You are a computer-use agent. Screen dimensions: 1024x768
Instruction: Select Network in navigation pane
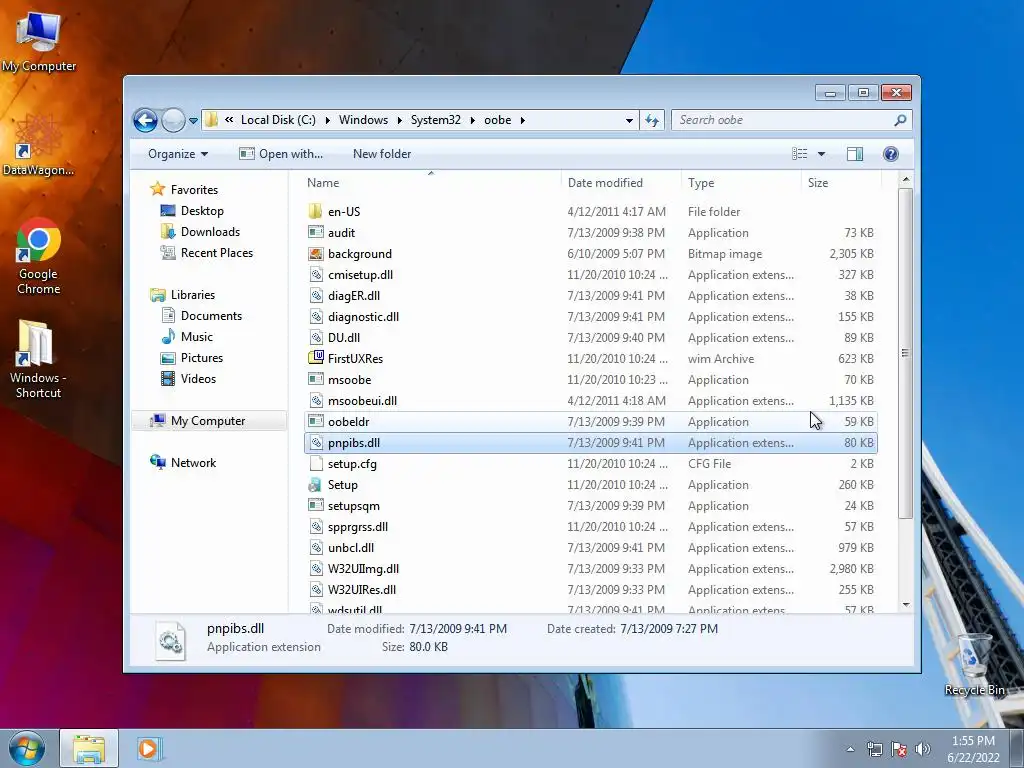click(193, 463)
